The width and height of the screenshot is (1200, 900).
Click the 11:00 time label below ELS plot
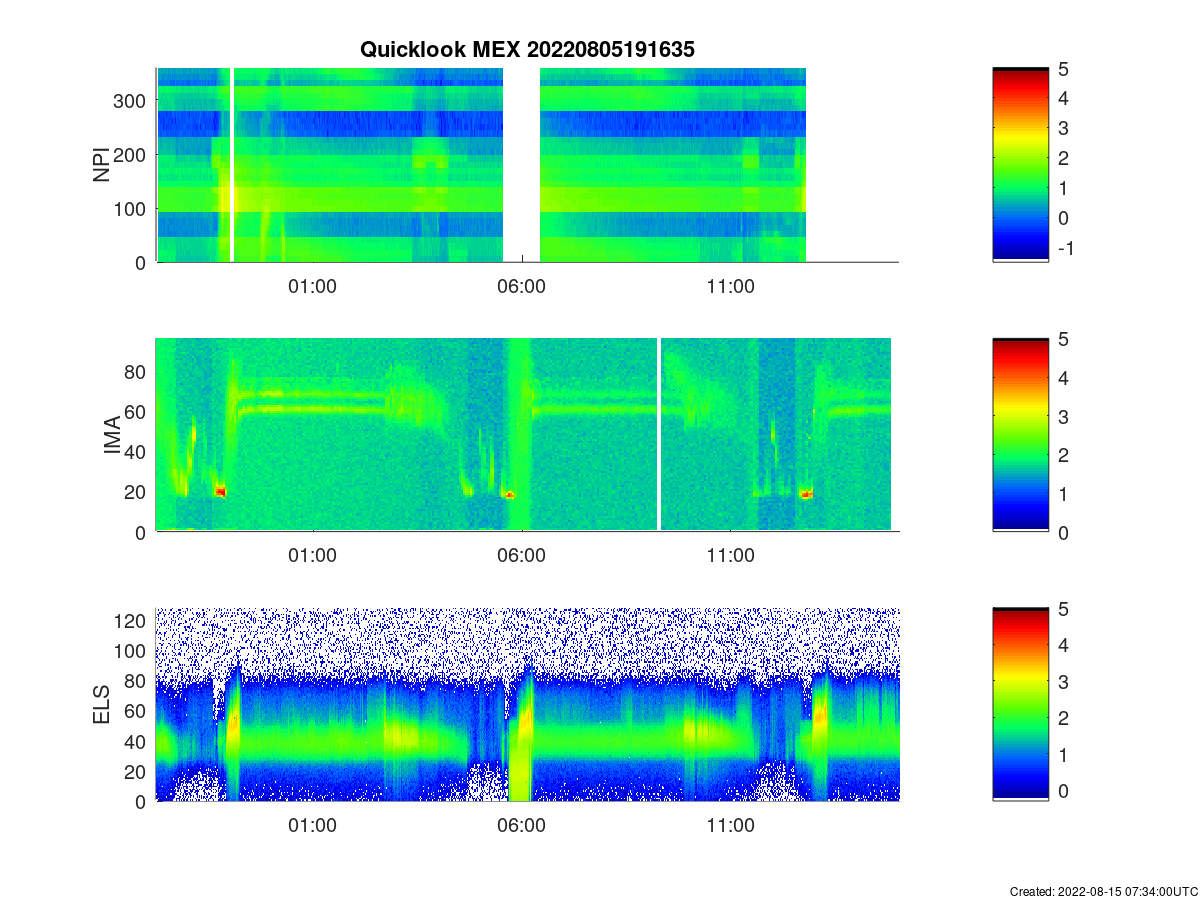tap(731, 825)
